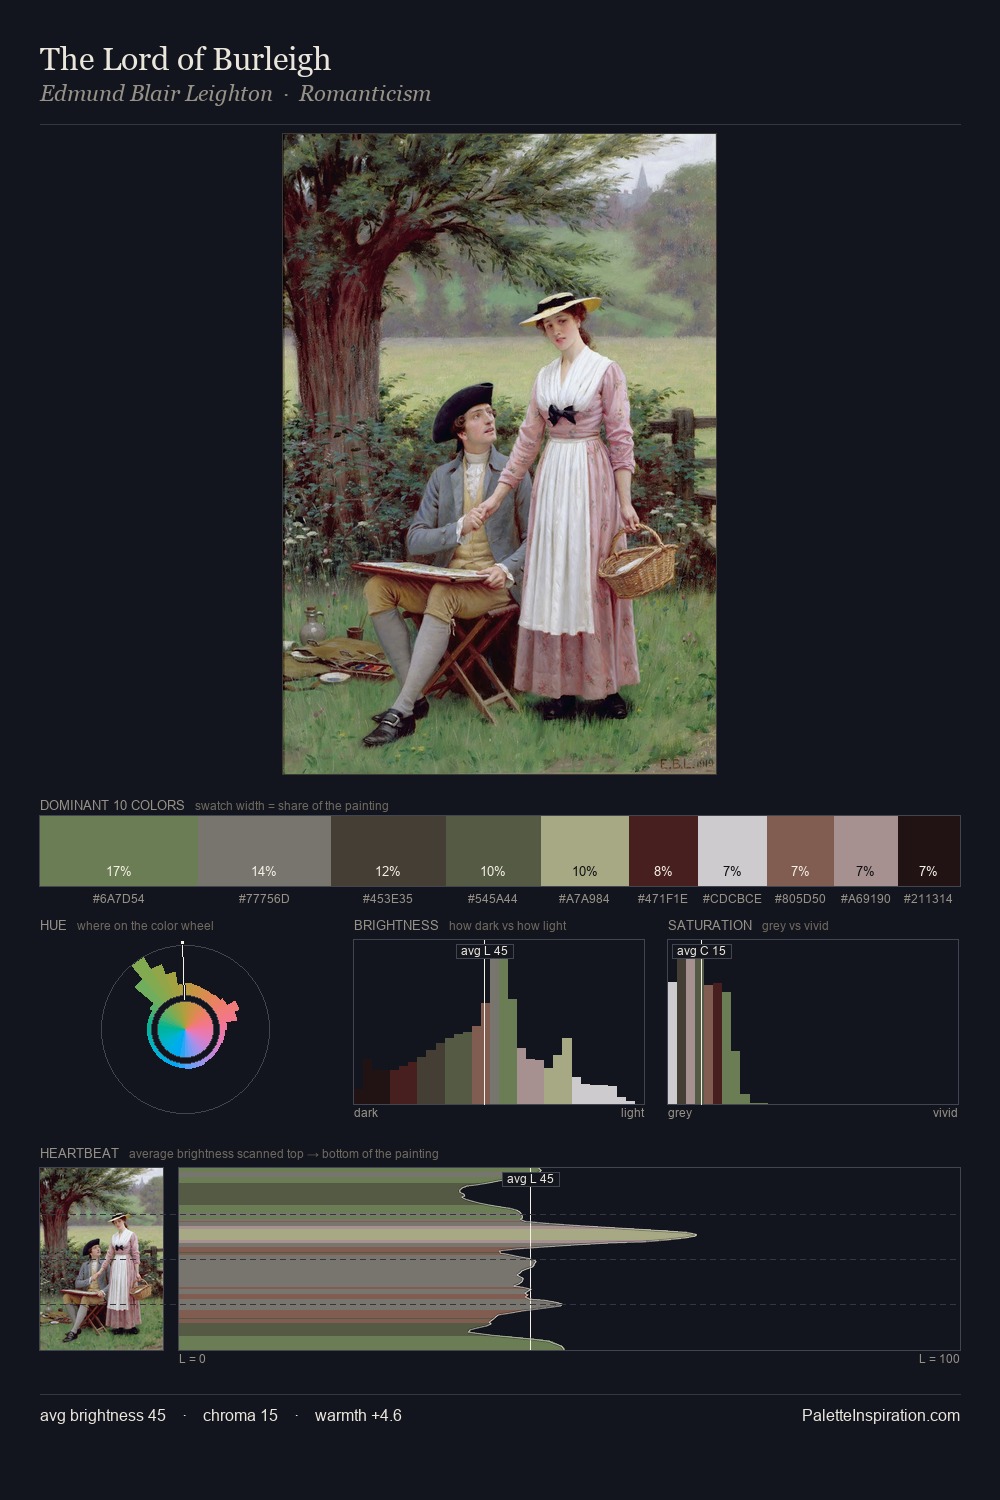This screenshot has height=1500, width=1000.
Task: Click the dark axis label under brightness
Action: pyautogui.click(x=366, y=1113)
